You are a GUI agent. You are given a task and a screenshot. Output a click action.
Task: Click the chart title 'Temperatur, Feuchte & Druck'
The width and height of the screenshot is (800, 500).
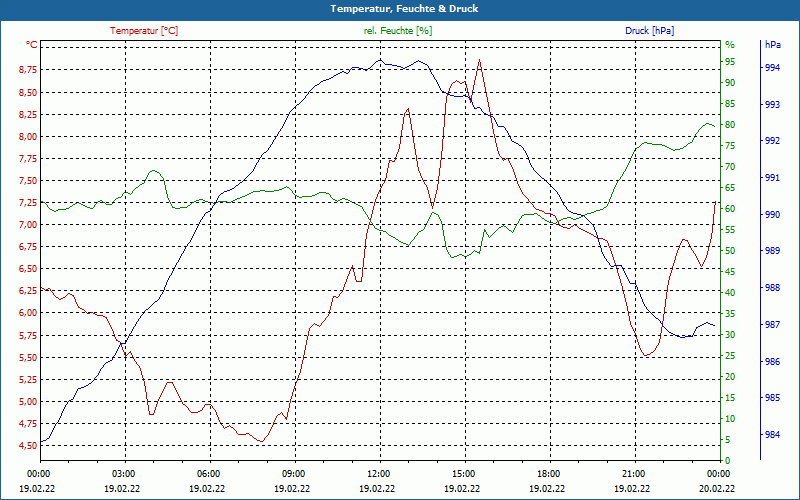[x=404, y=9]
